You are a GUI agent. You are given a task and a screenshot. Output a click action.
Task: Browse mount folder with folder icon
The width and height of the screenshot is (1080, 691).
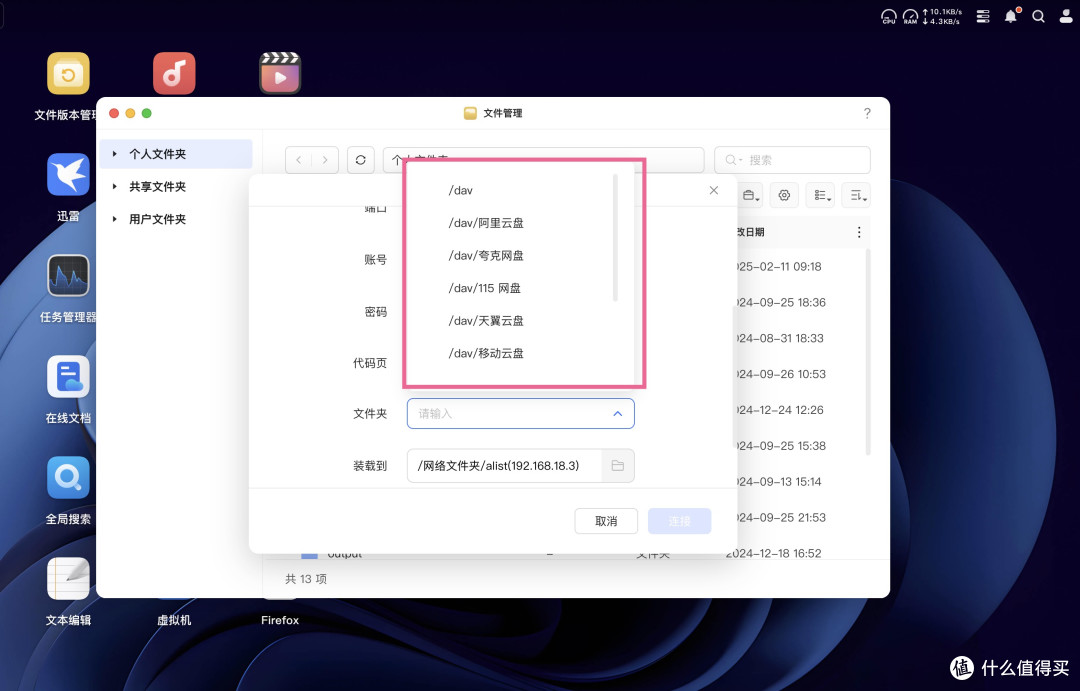coord(618,466)
